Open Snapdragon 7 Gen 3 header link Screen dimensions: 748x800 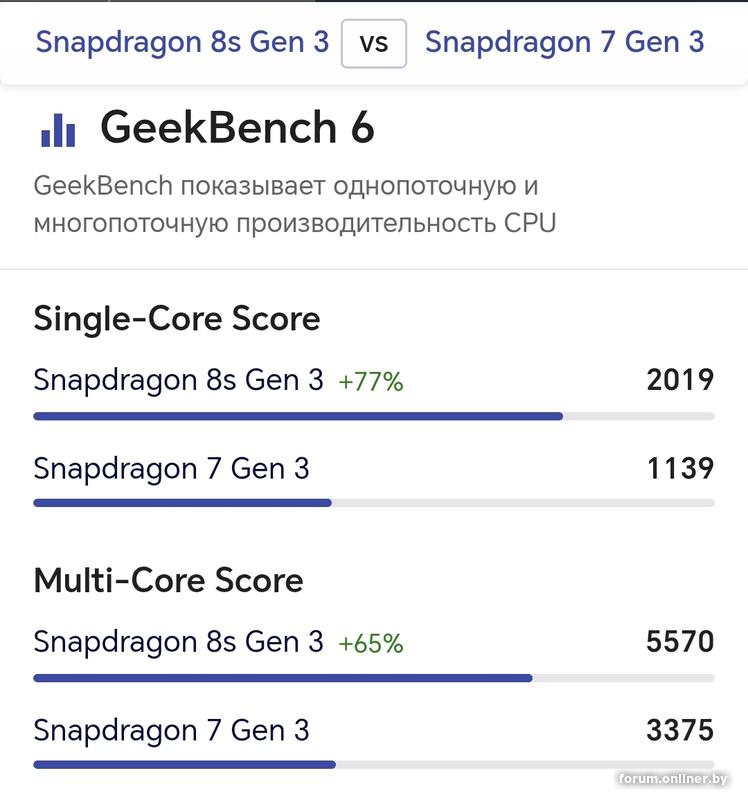tap(564, 42)
